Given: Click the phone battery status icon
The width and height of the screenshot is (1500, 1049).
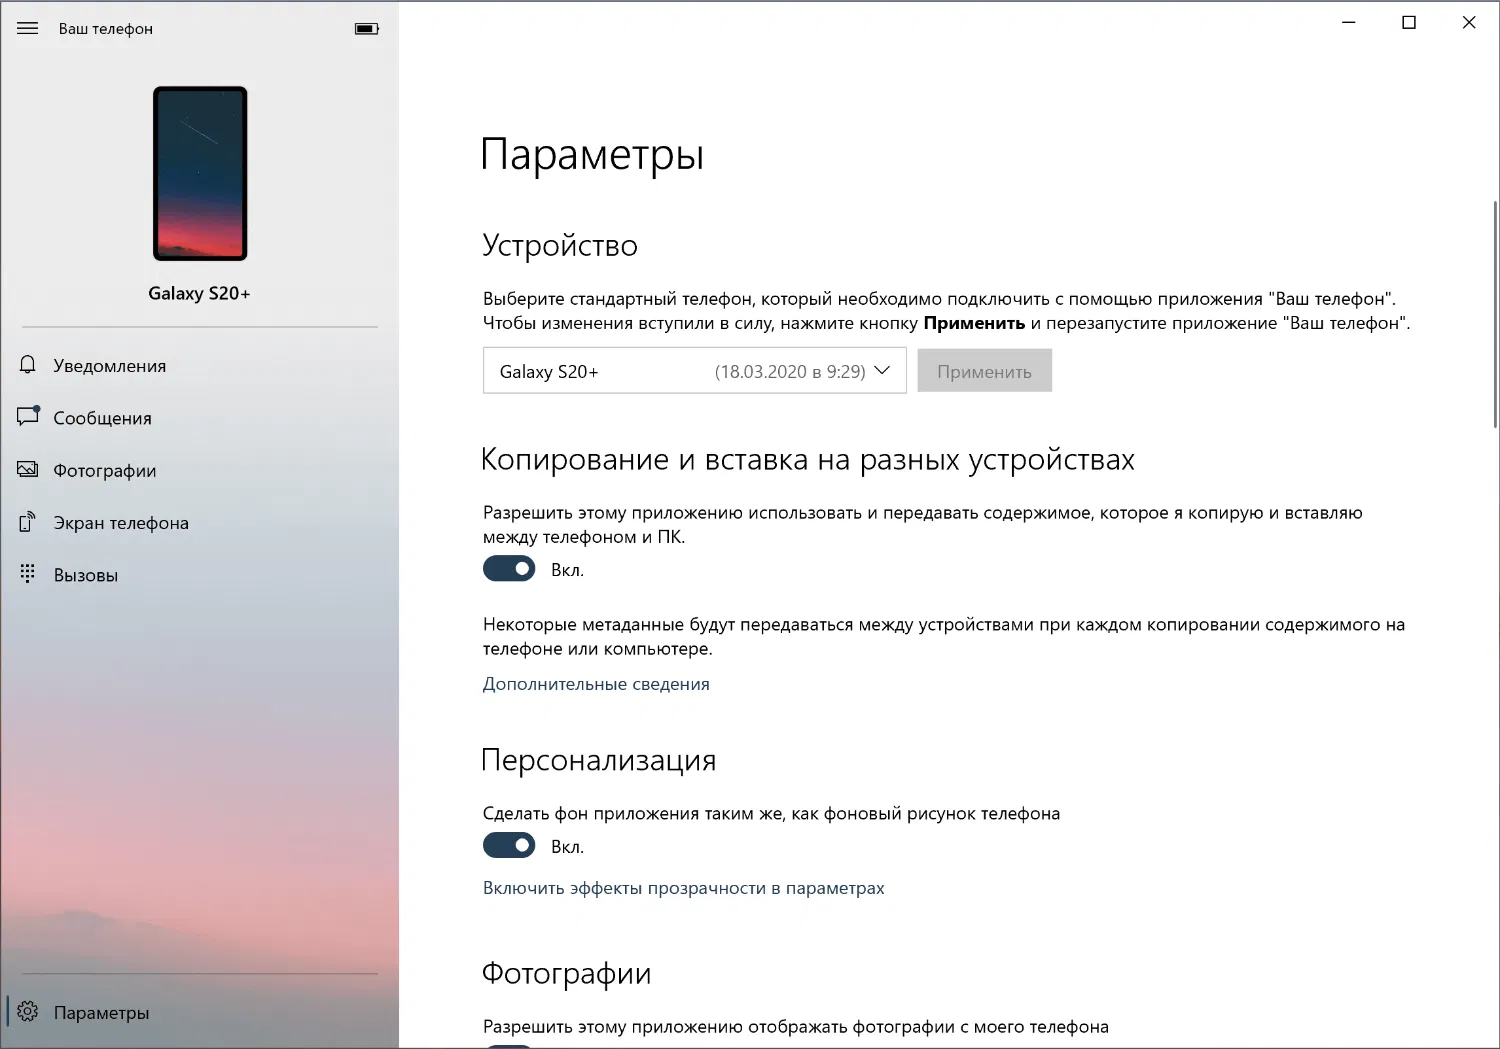Looking at the screenshot, I should [x=366, y=28].
